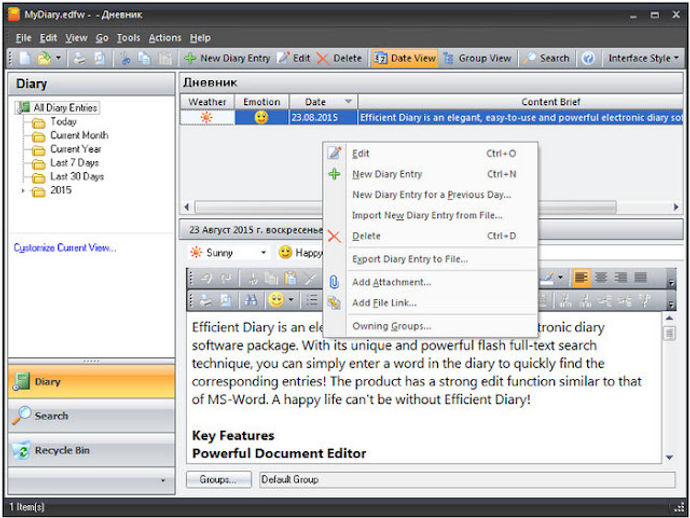The height and width of the screenshot is (518, 690).
Task: Open the Actions menu
Action: click(165, 38)
